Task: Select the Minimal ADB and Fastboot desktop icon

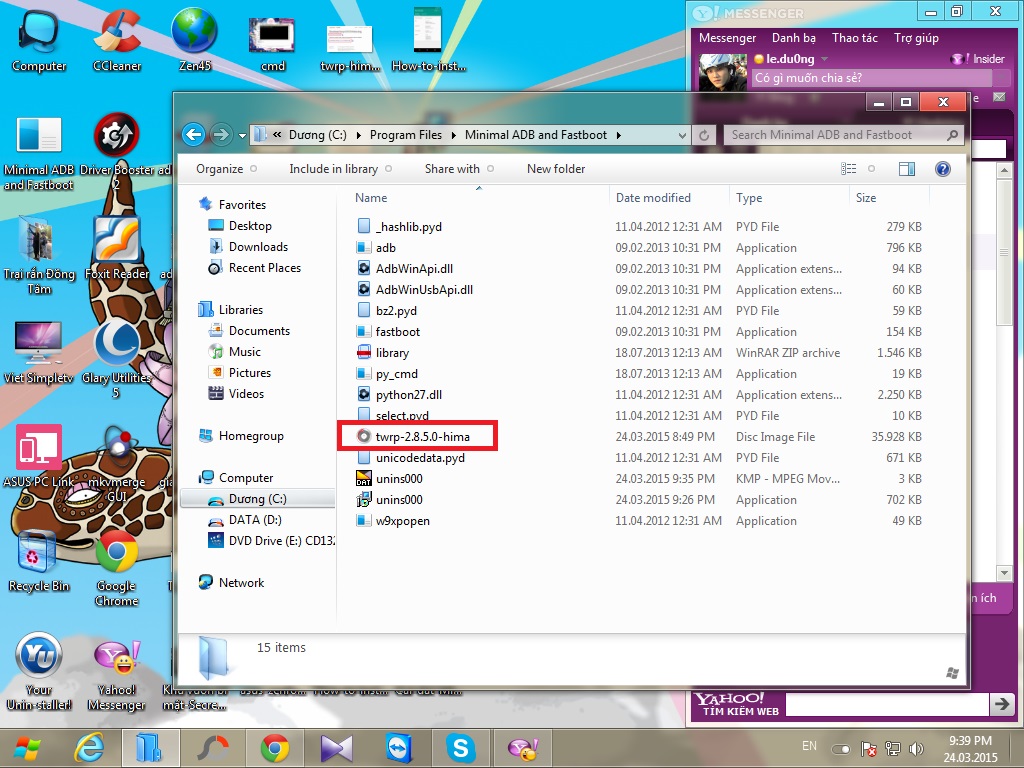Action: (39, 153)
